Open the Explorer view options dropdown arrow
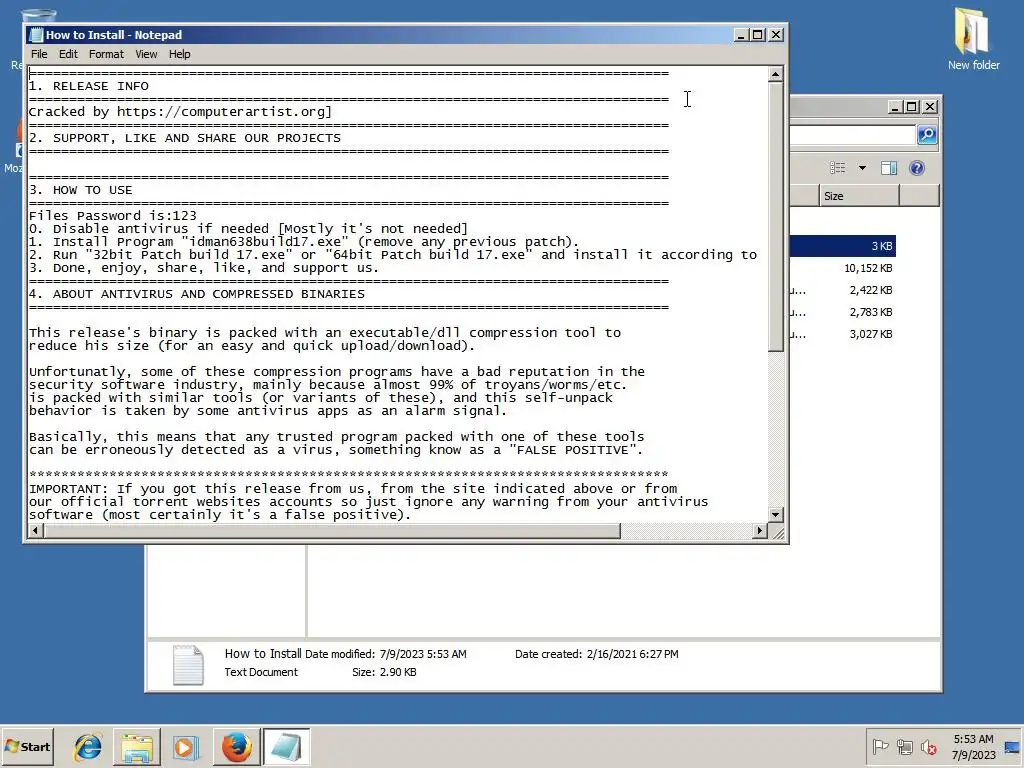Image resolution: width=1024 pixels, height=768 pixels. coord(862,168)
